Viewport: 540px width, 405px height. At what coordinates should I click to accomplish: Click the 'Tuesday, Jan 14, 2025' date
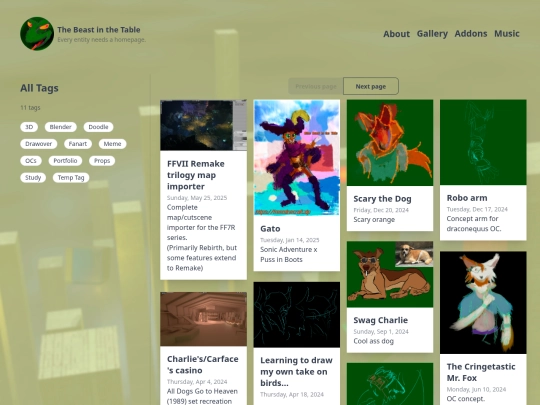tap(290, 240)
